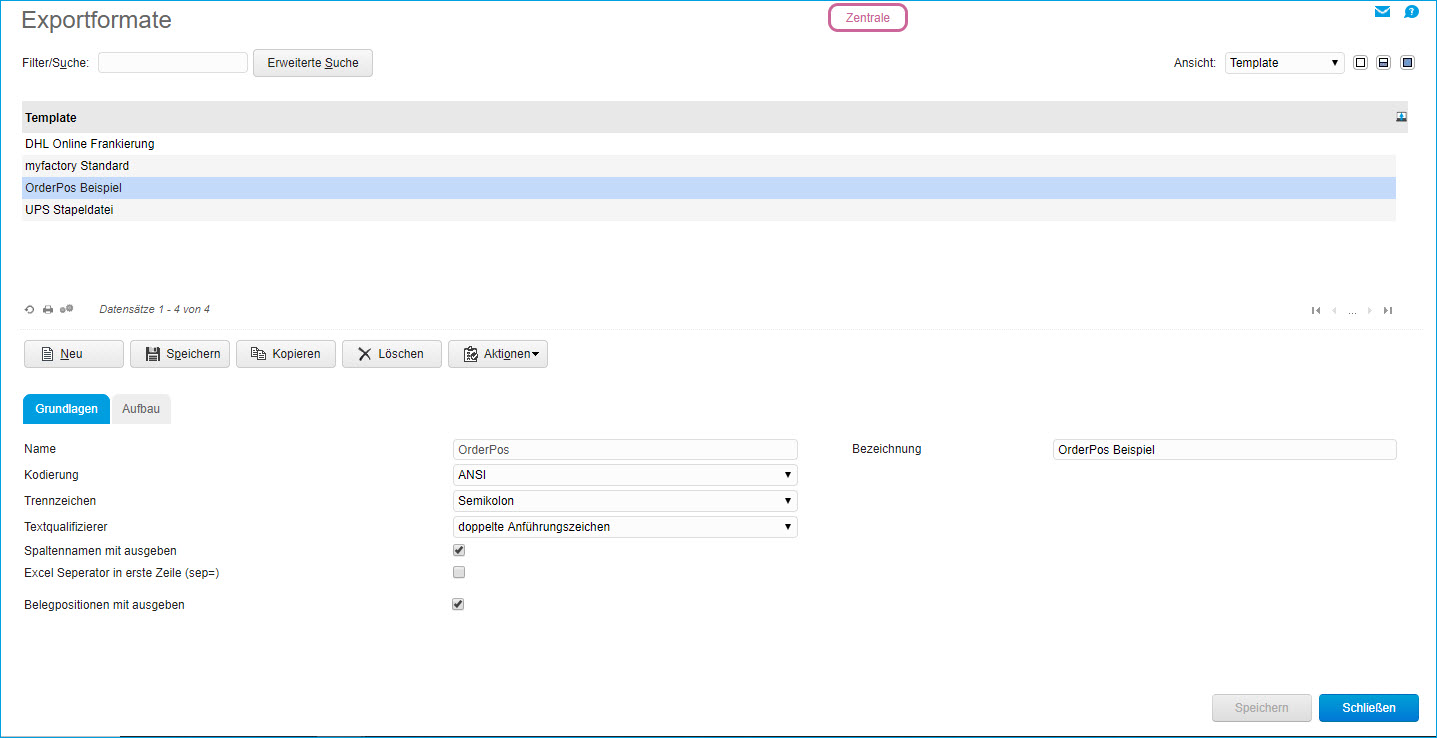This screenshot has width=1437, height=738.
Task: Select the split view layout icon
Action: click(x=1384, y=62)
